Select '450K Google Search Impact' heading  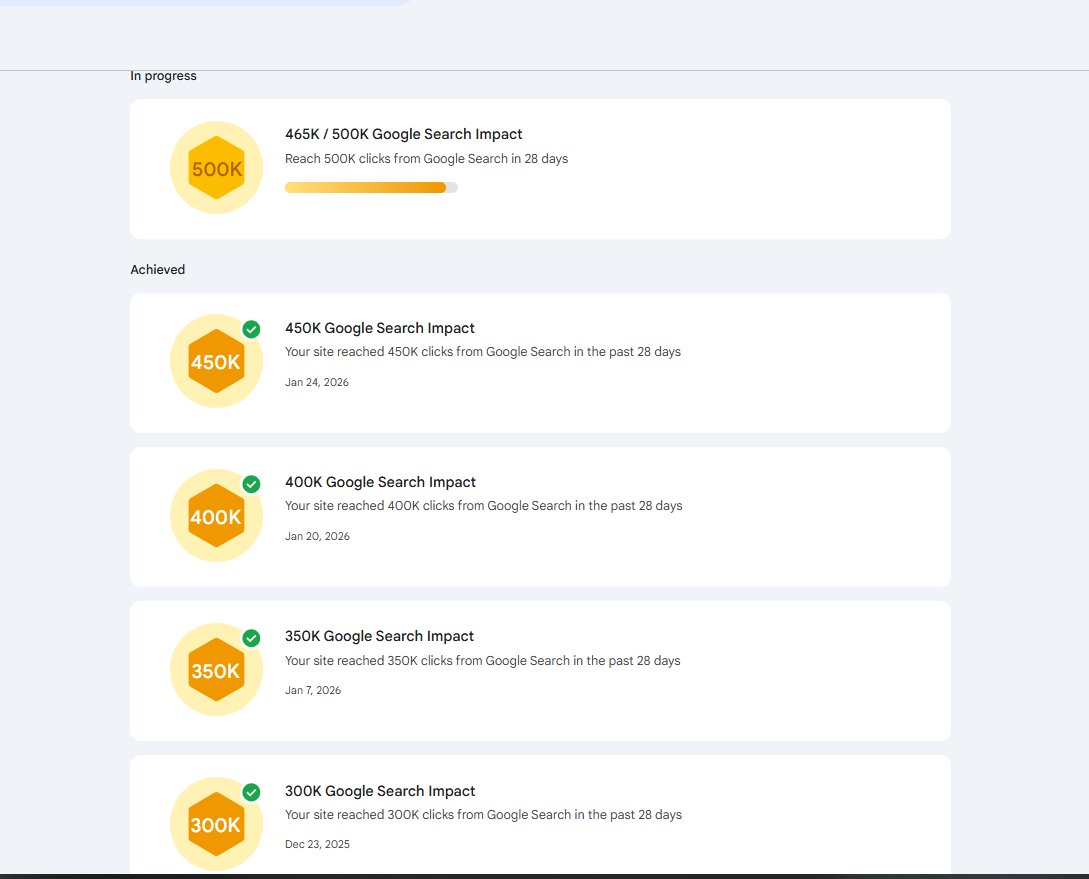(x=380, y=328)
